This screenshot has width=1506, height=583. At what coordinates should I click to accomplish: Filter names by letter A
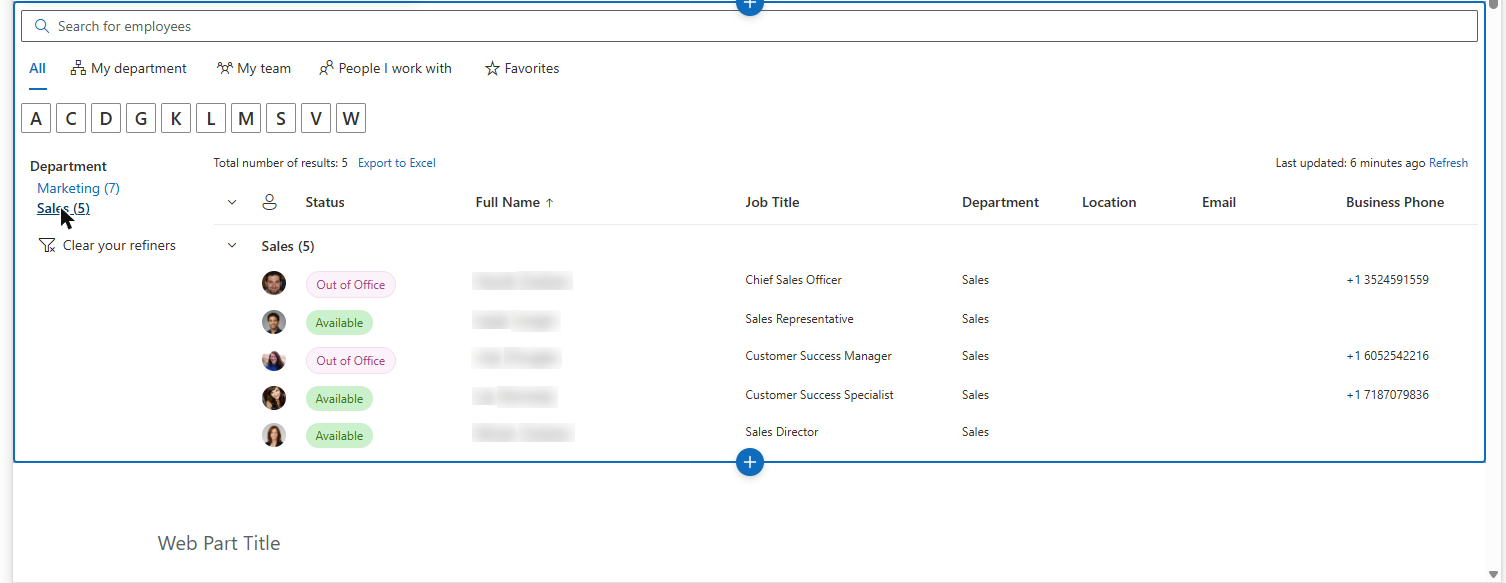pyautogui.click(x=36, y=119)
